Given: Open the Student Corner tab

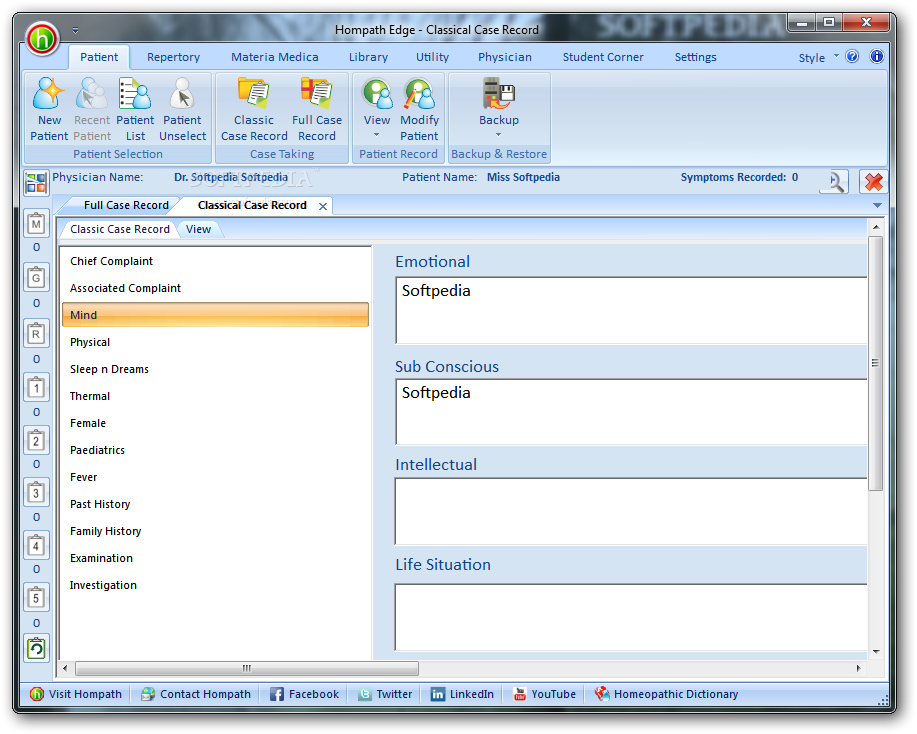Looking at the screenshot, I should pos(603,57).
